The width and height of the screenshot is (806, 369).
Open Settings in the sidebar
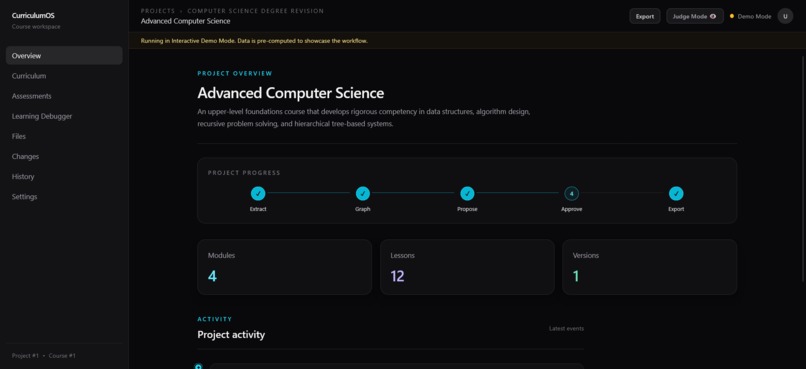64,196
